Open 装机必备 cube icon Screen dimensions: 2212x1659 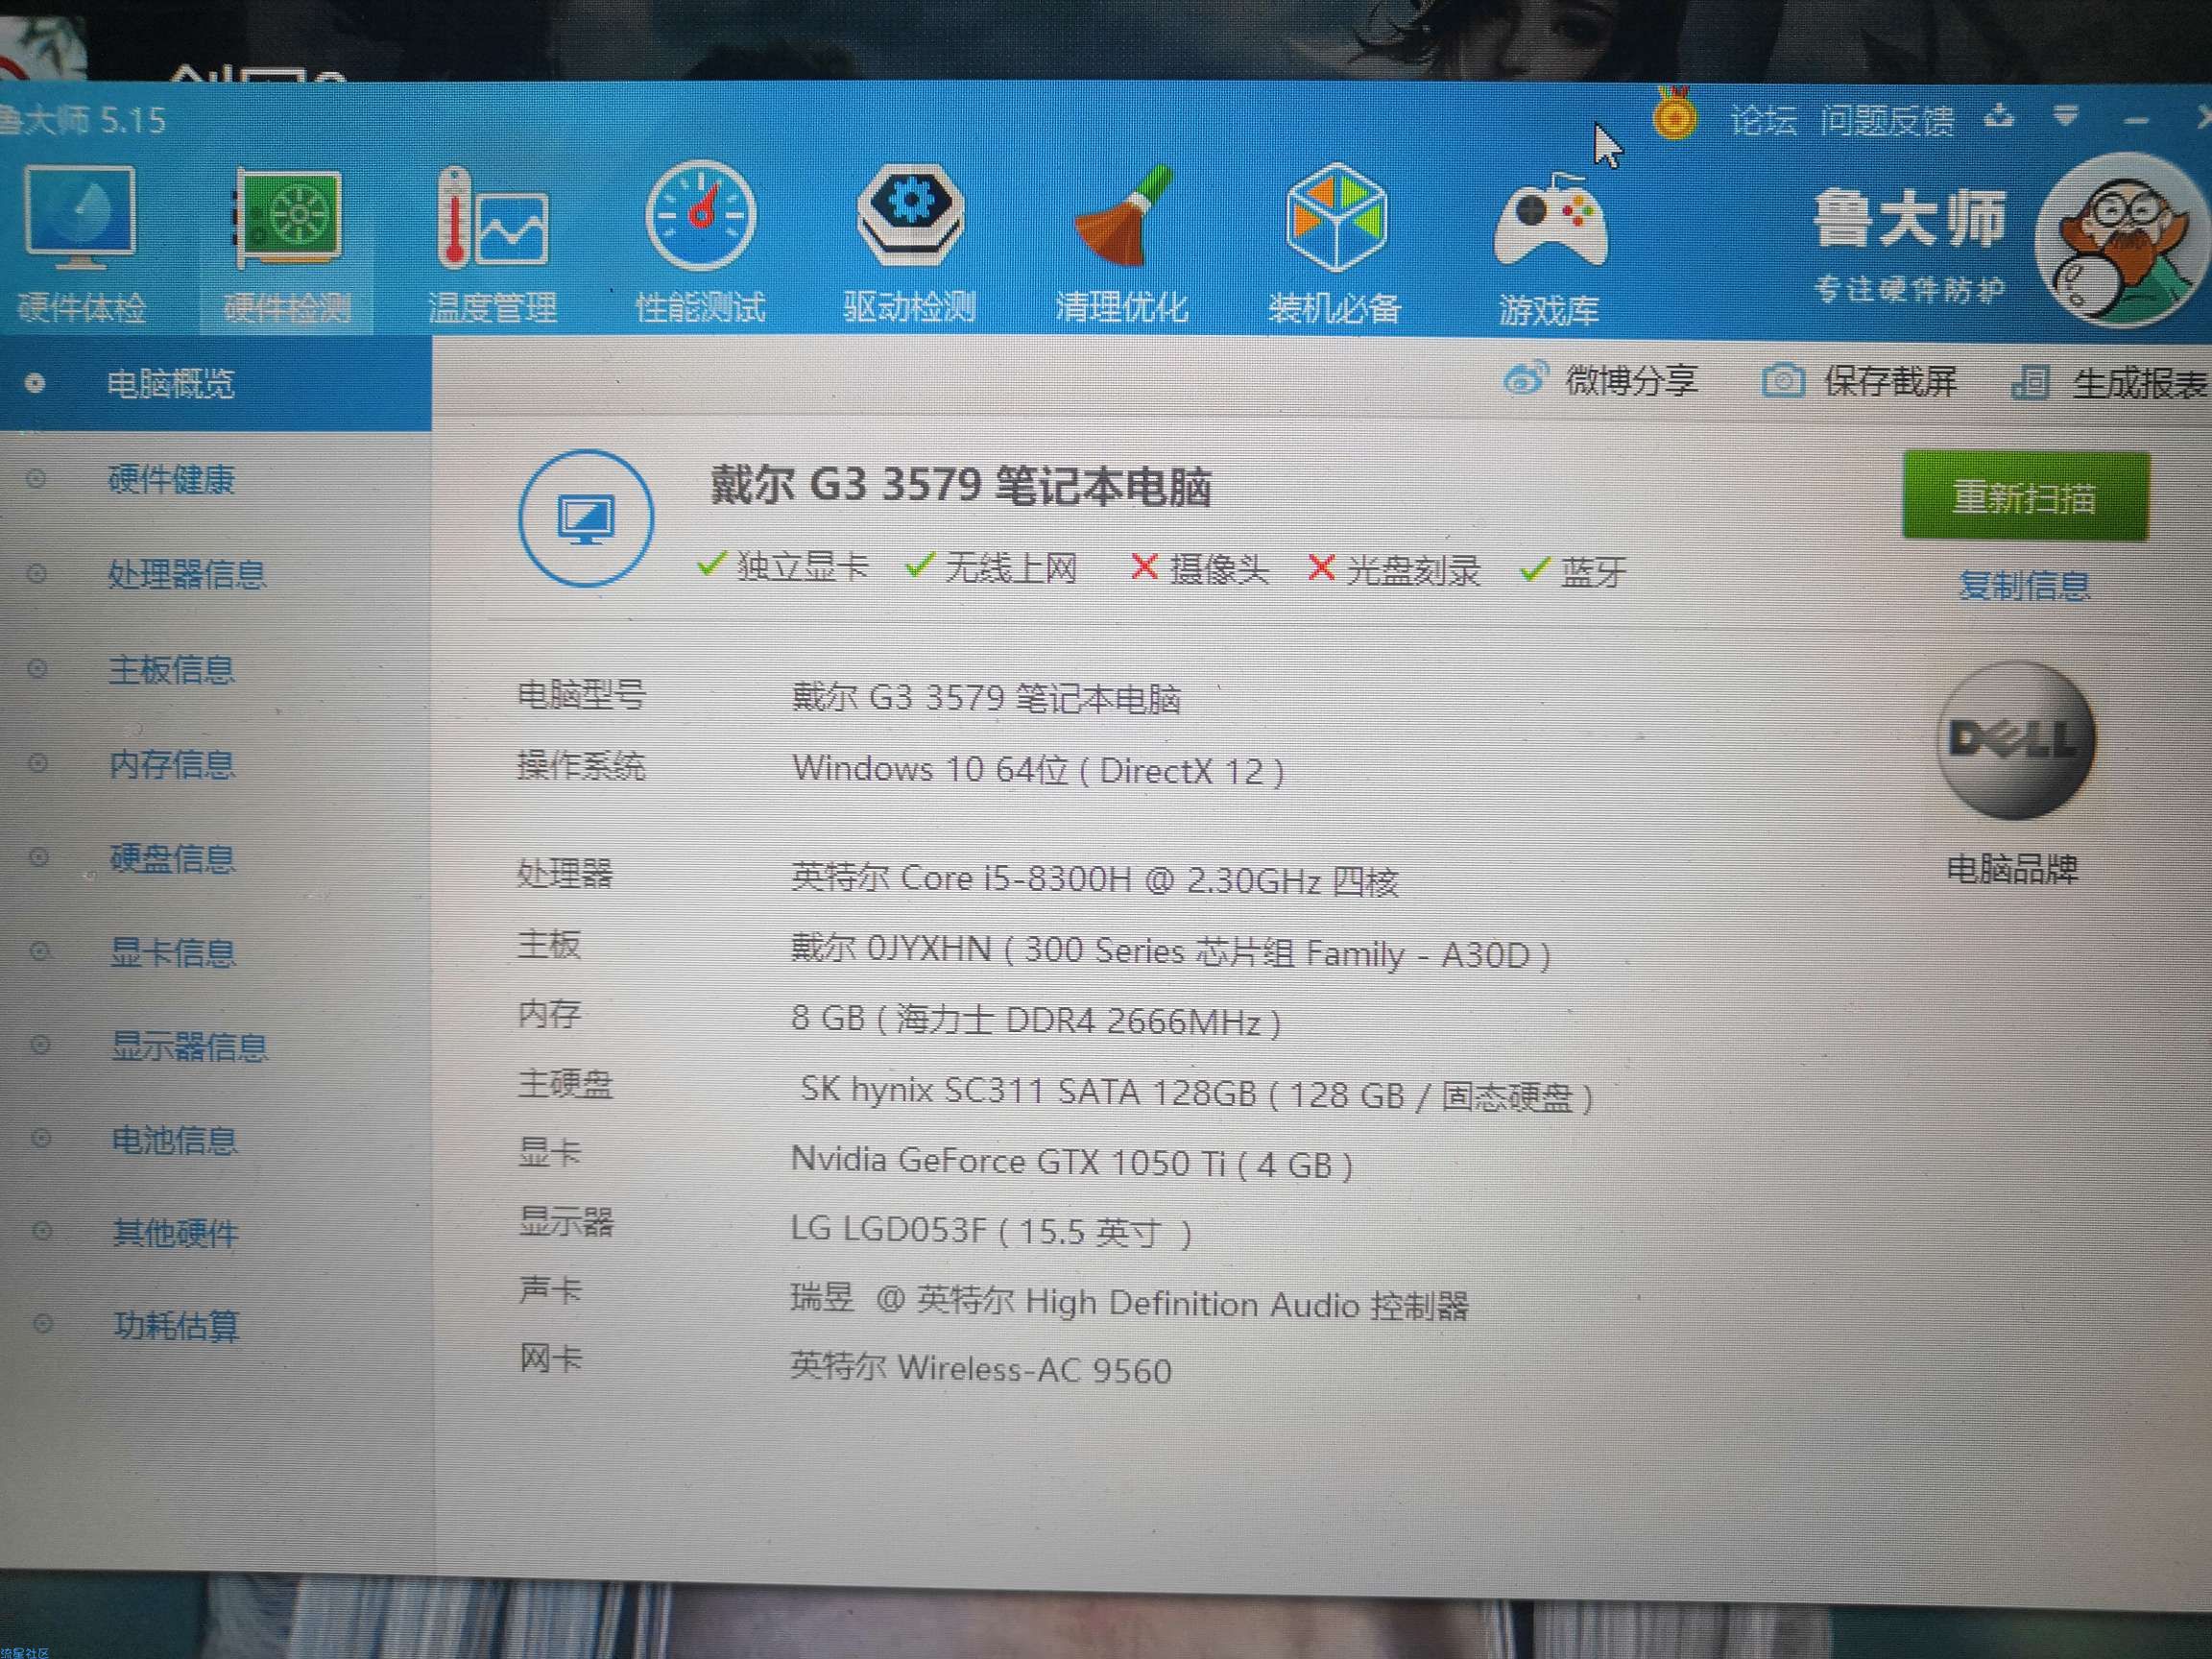(x=1336, y=217)
